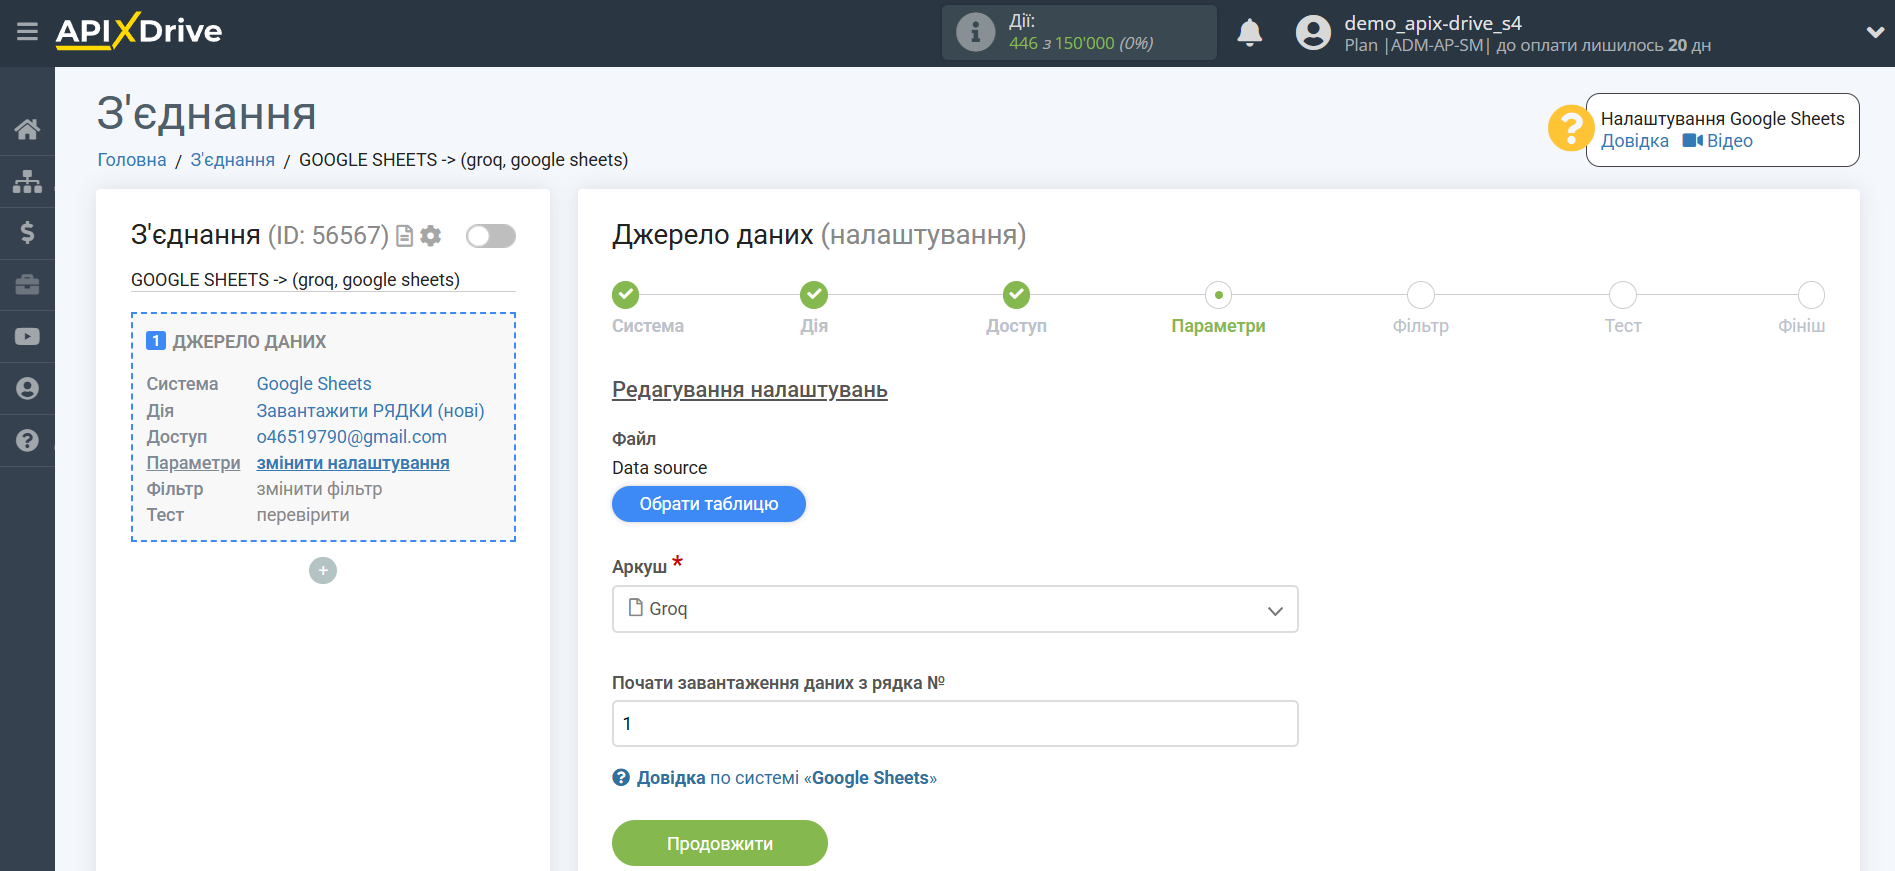Open the Довідка help link

[1634, 141]
